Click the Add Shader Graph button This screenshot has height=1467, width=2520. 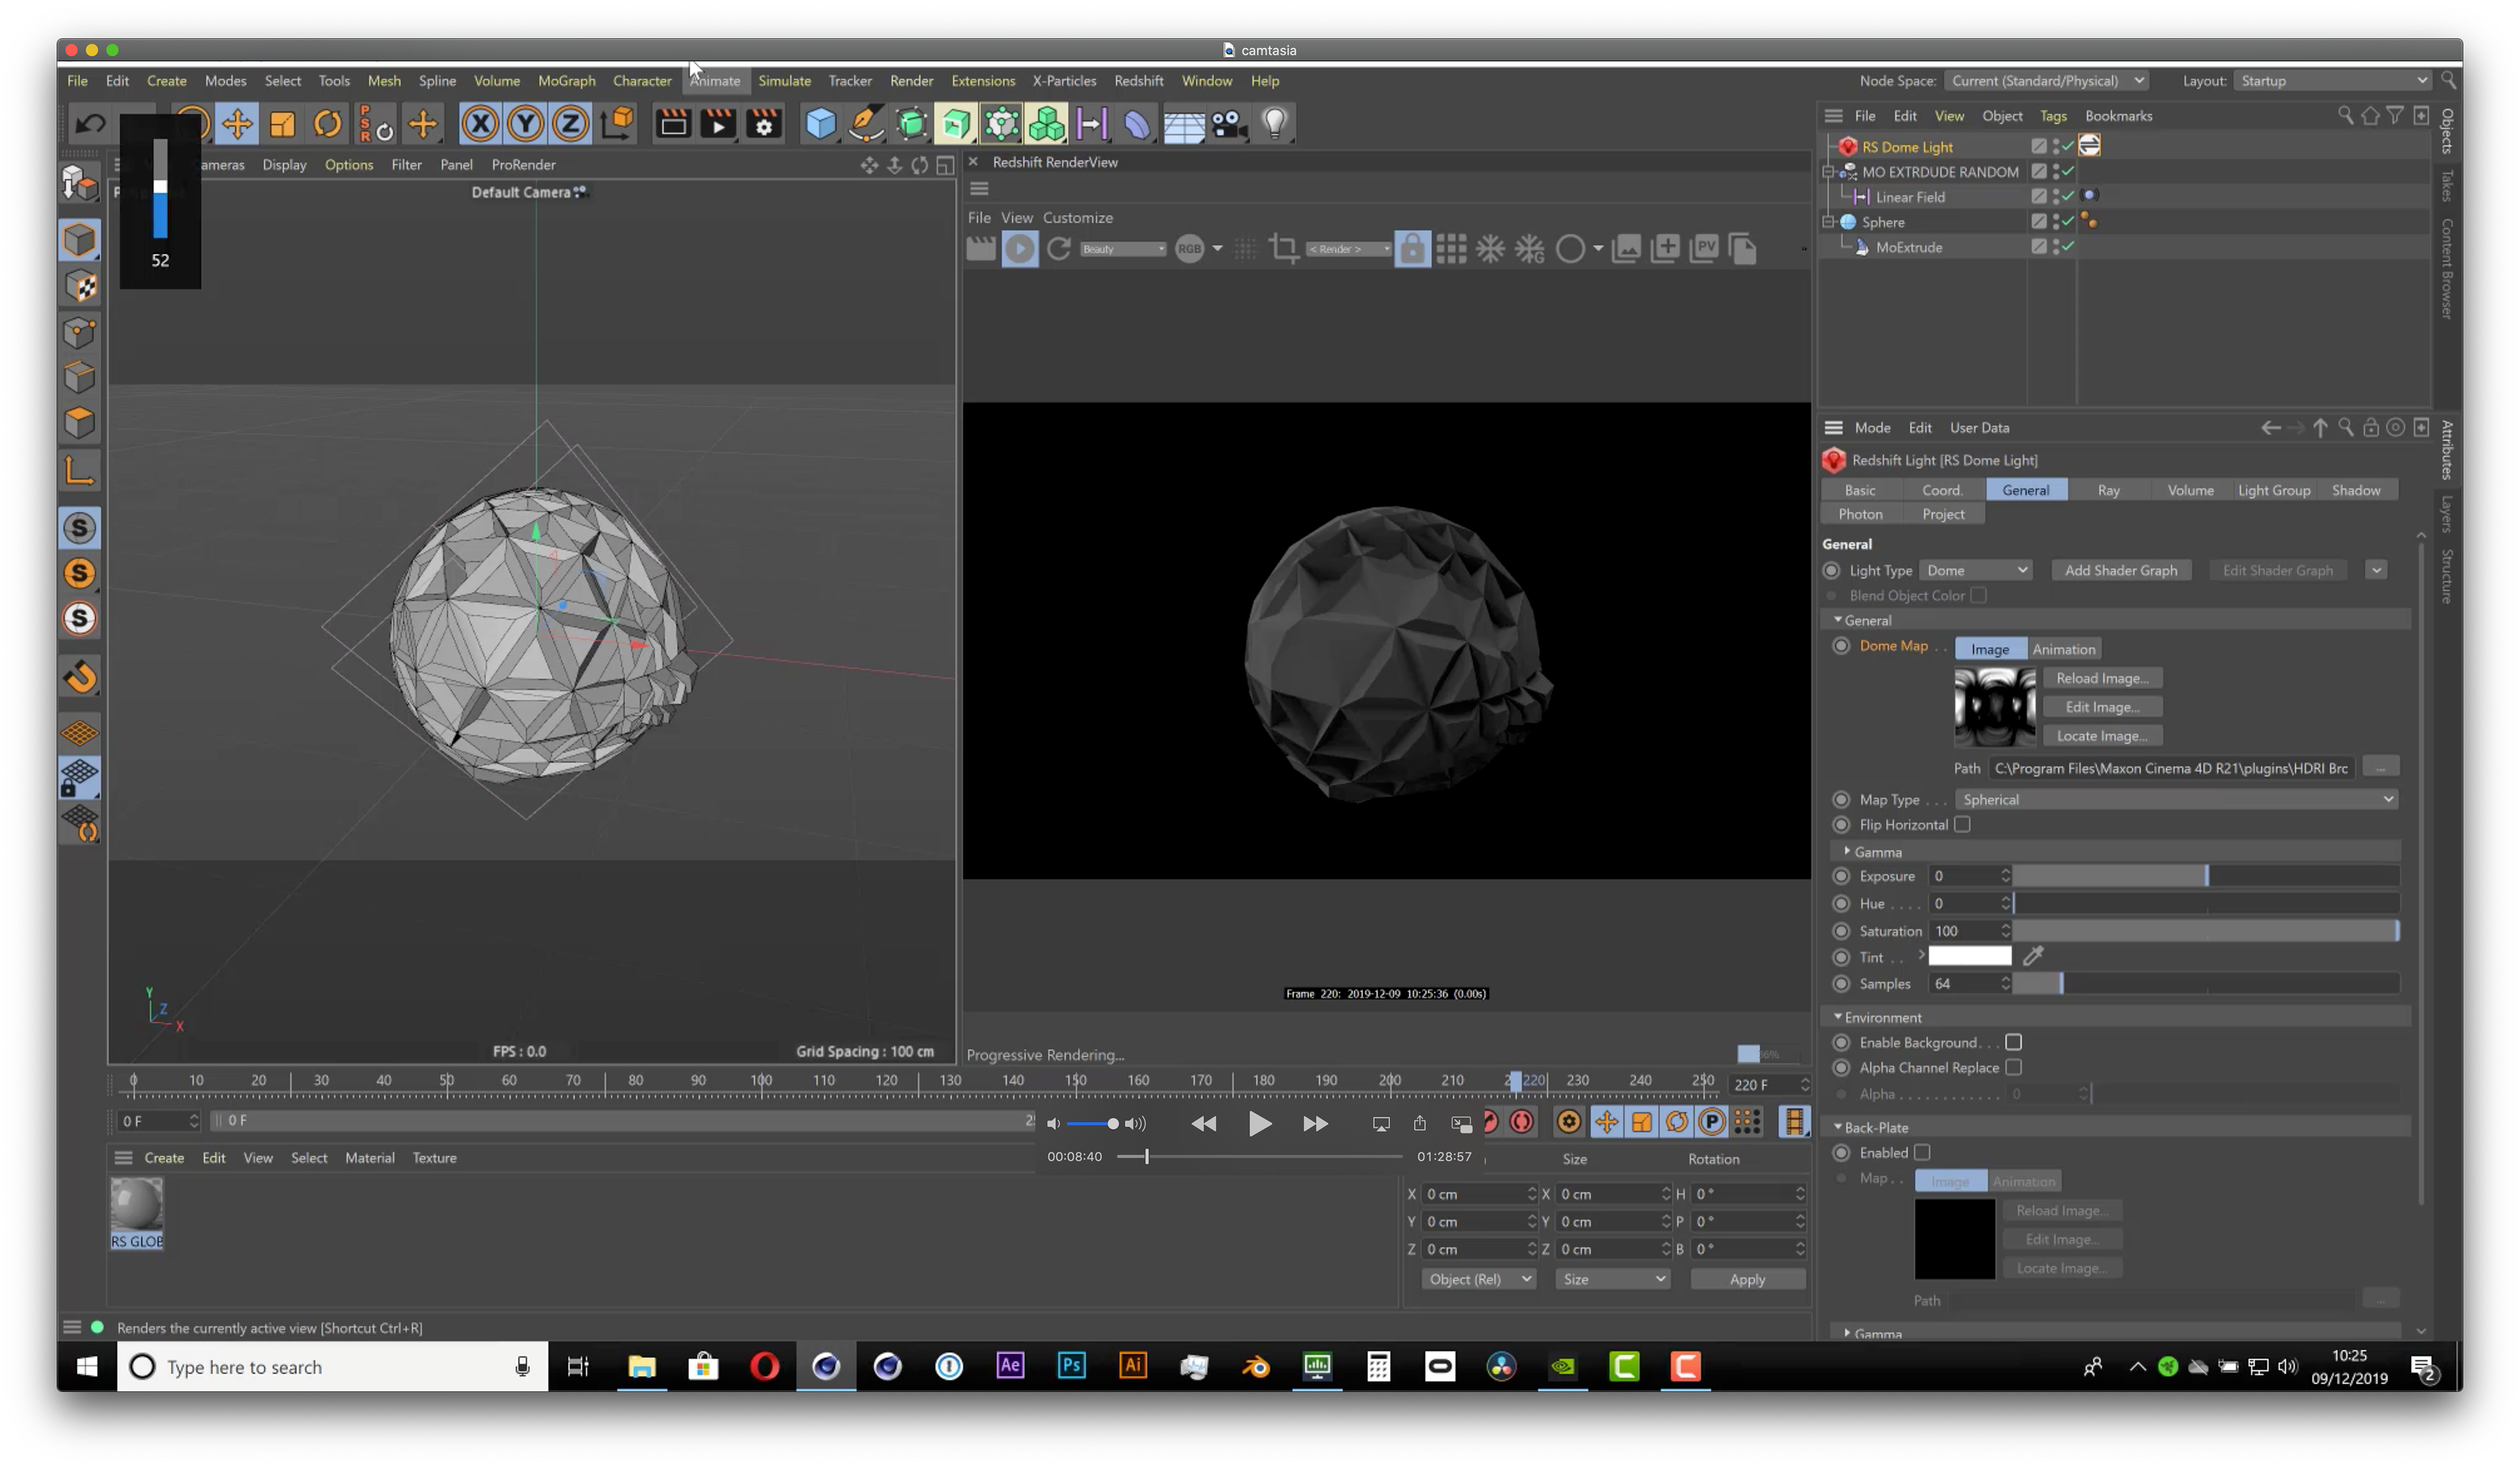[2120, 570]
